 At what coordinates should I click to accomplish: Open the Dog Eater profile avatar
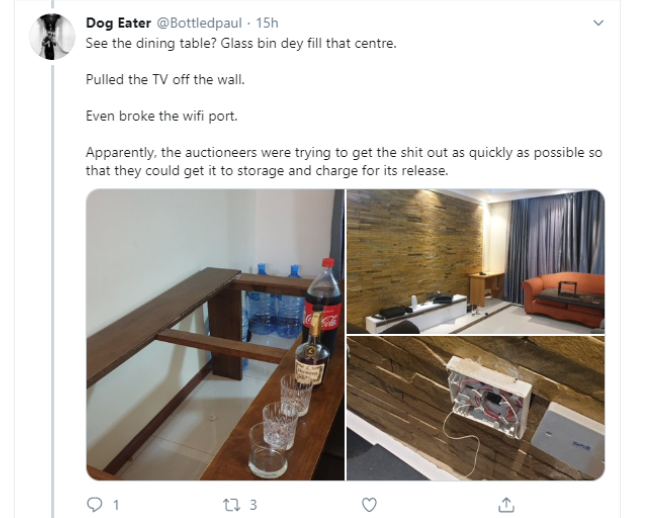pyautogui.click(x=52, y=37)
